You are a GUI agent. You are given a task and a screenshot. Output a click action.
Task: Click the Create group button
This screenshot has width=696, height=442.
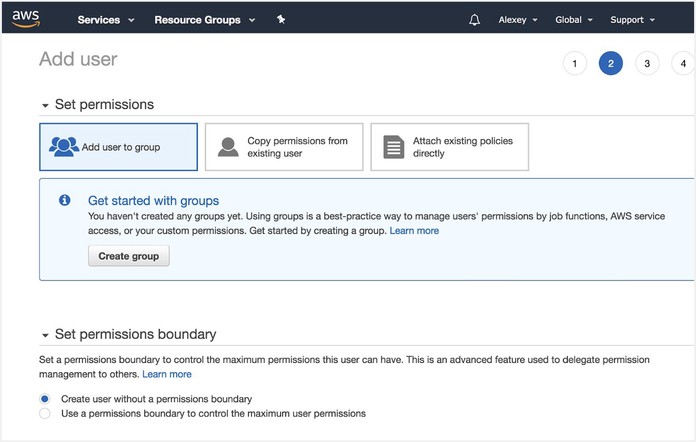click(x=129, y=256)
